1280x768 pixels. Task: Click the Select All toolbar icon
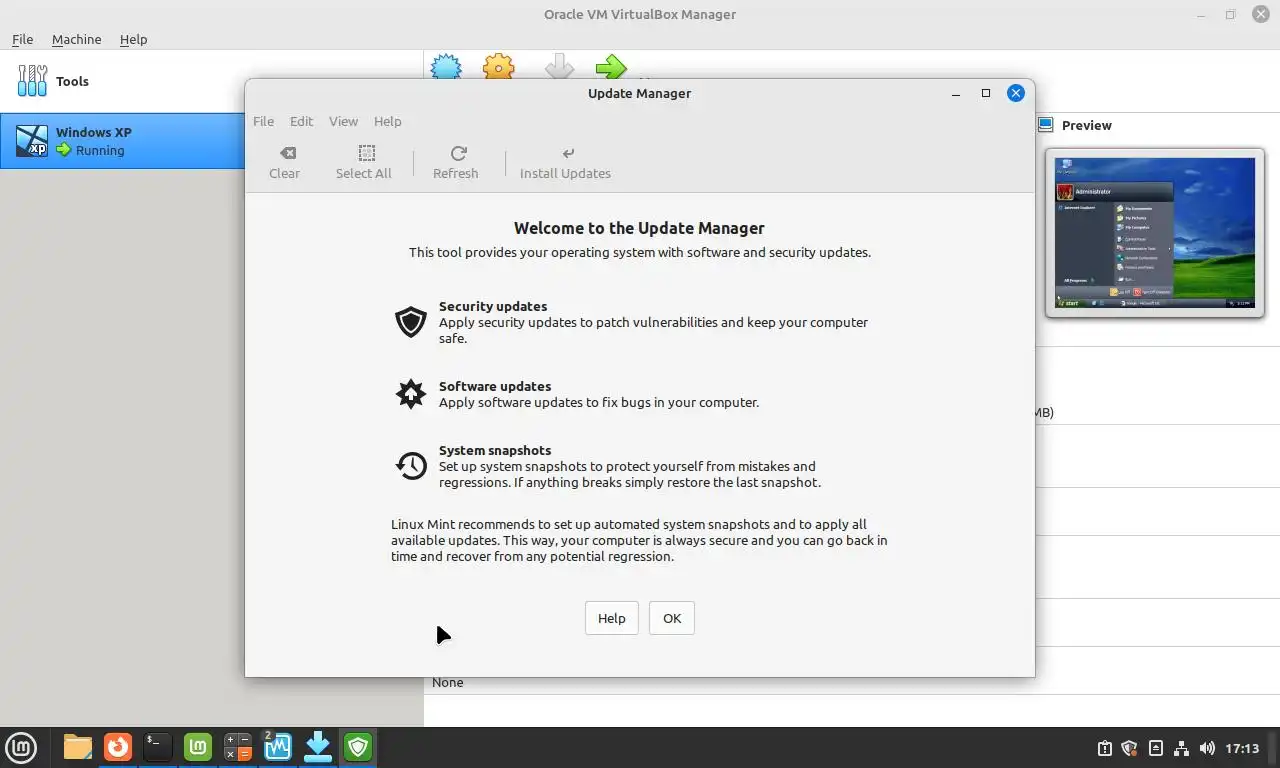coord(367,153)
